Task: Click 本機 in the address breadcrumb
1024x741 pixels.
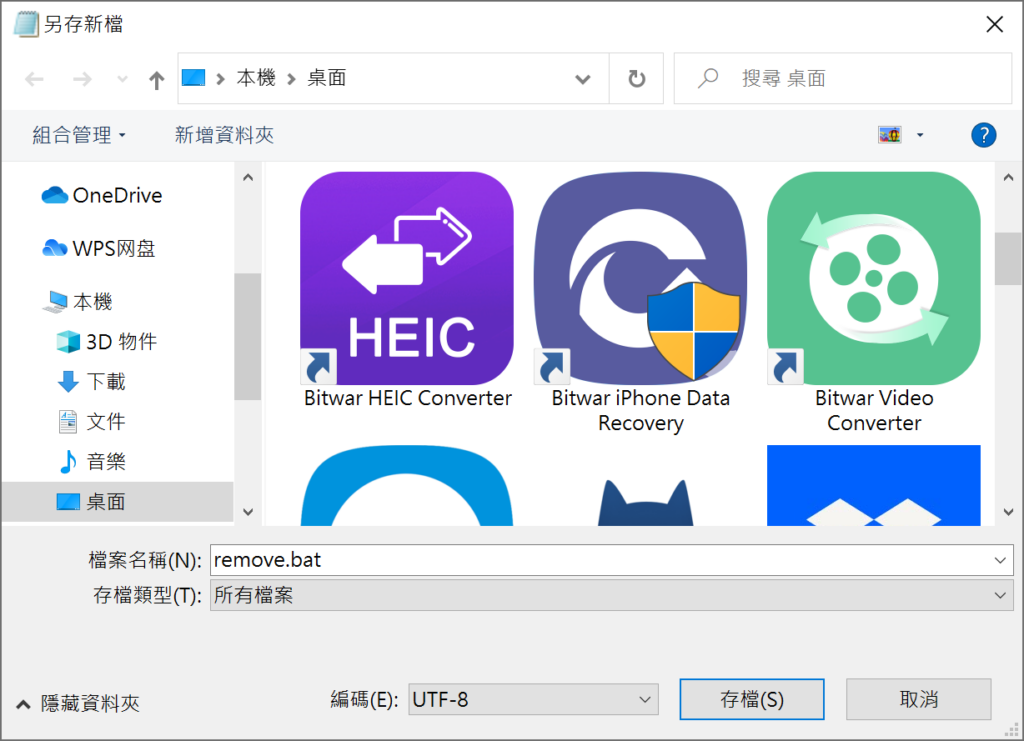Action: point(256,78)
